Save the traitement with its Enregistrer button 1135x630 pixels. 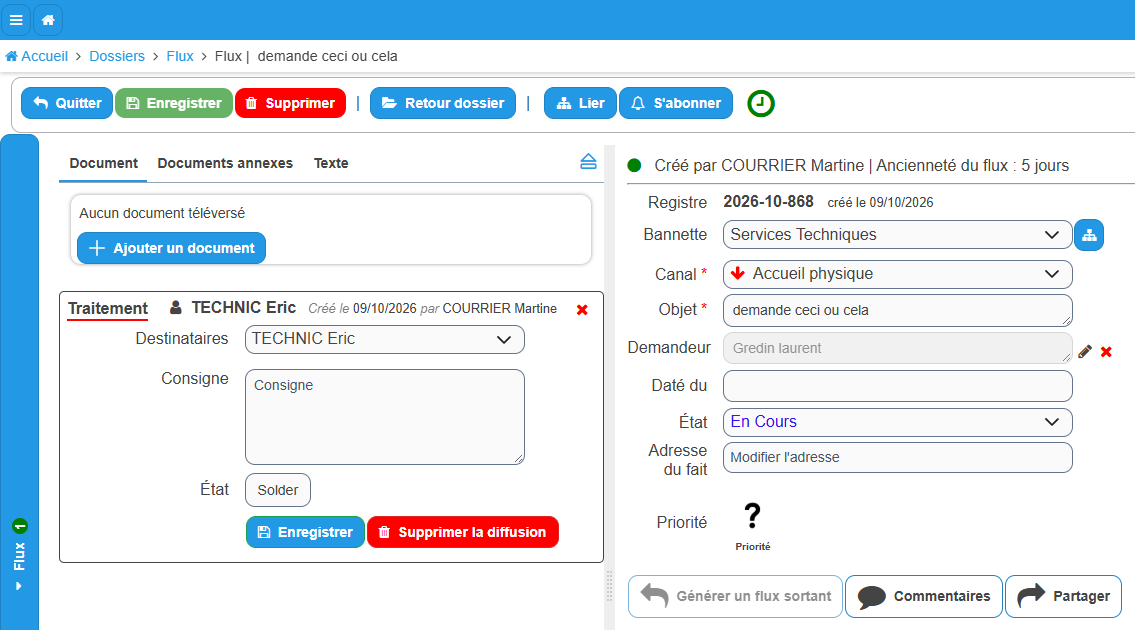coord(305,532)
